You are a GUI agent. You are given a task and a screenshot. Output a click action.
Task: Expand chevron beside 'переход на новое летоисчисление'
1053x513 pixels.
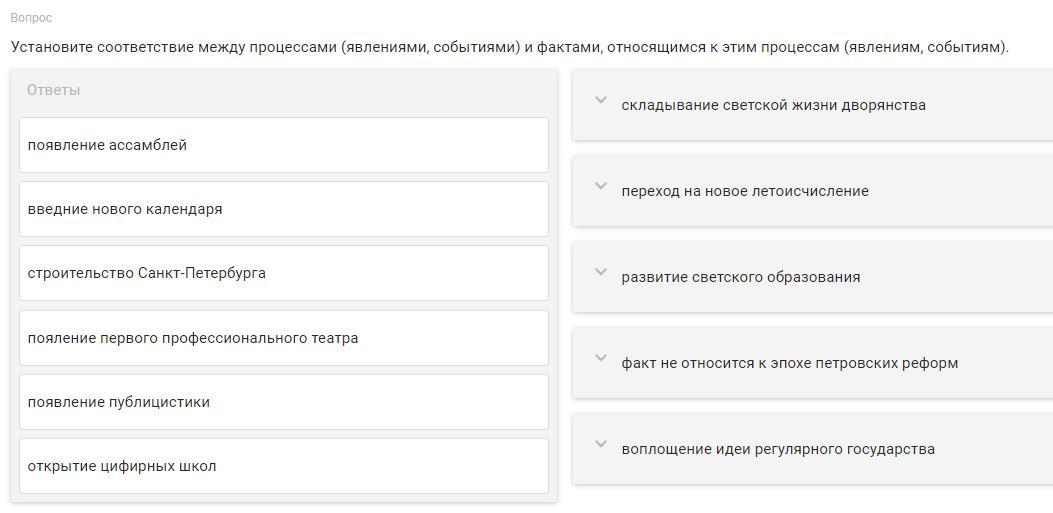(x=600, y=187)
